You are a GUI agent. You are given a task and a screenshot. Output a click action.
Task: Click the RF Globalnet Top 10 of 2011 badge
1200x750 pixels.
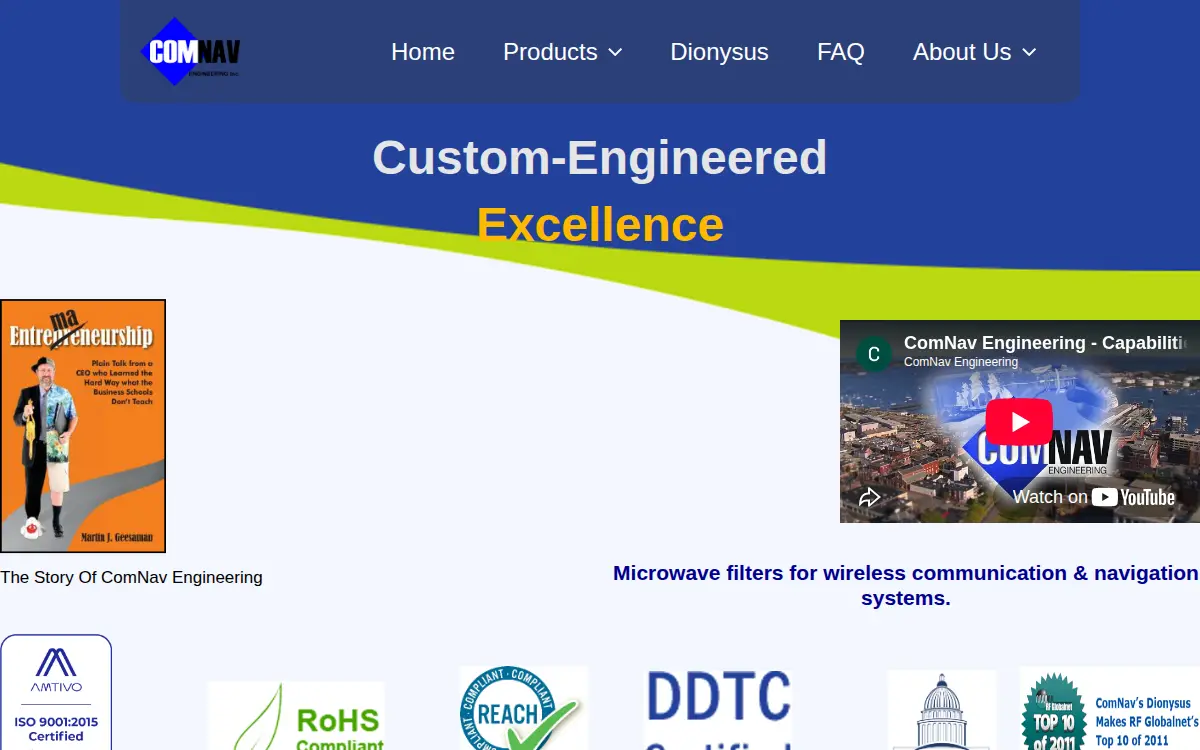1110,709
